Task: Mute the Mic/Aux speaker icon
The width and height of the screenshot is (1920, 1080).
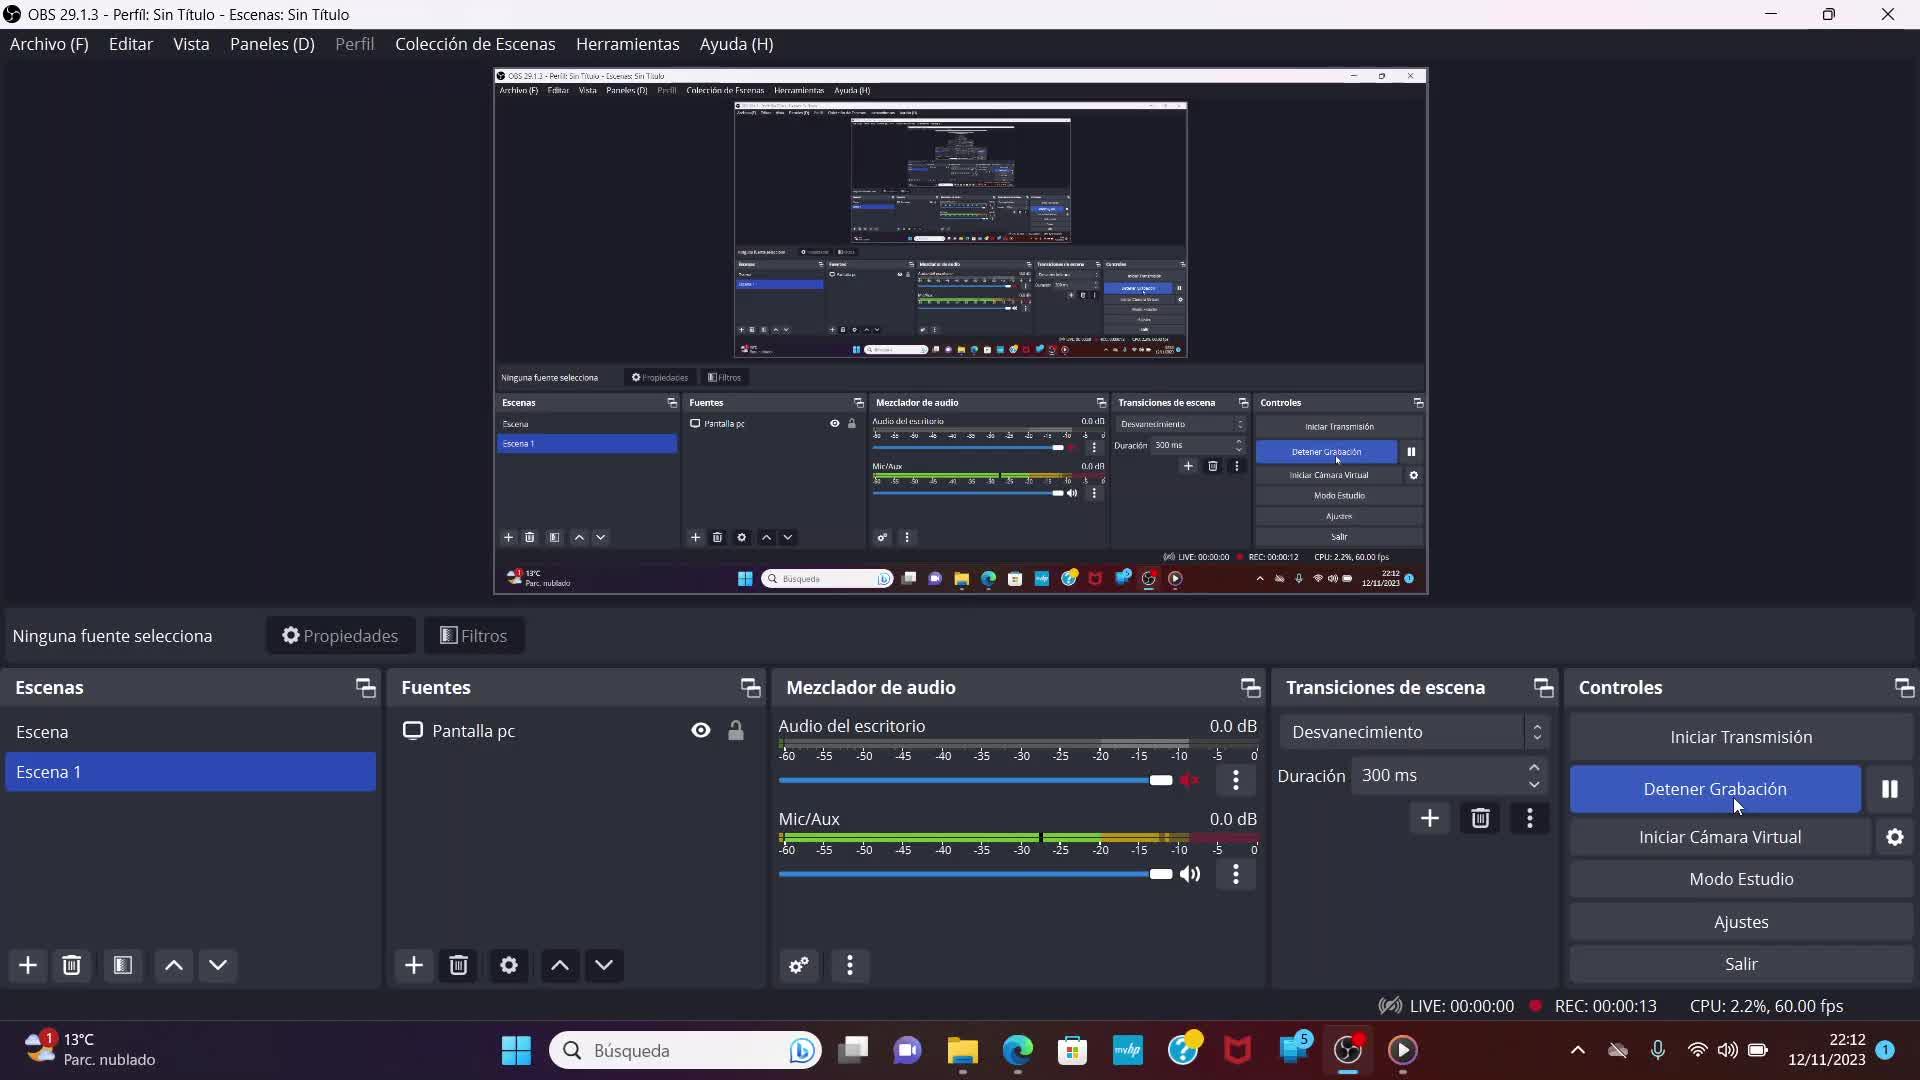Action: point(1189,874)
